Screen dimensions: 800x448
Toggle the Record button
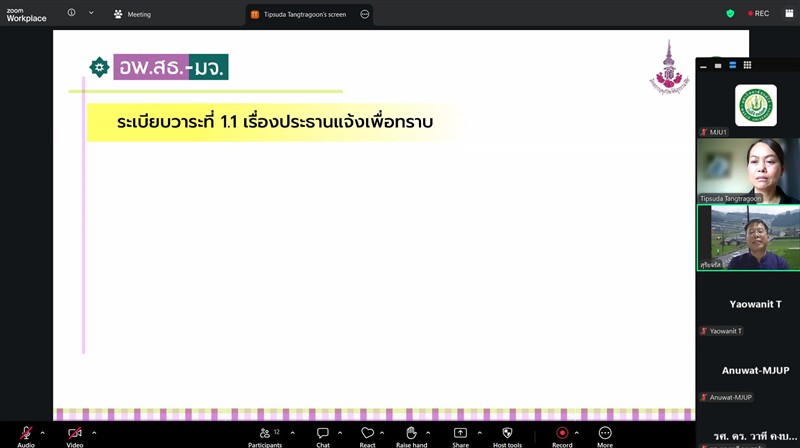562,435
